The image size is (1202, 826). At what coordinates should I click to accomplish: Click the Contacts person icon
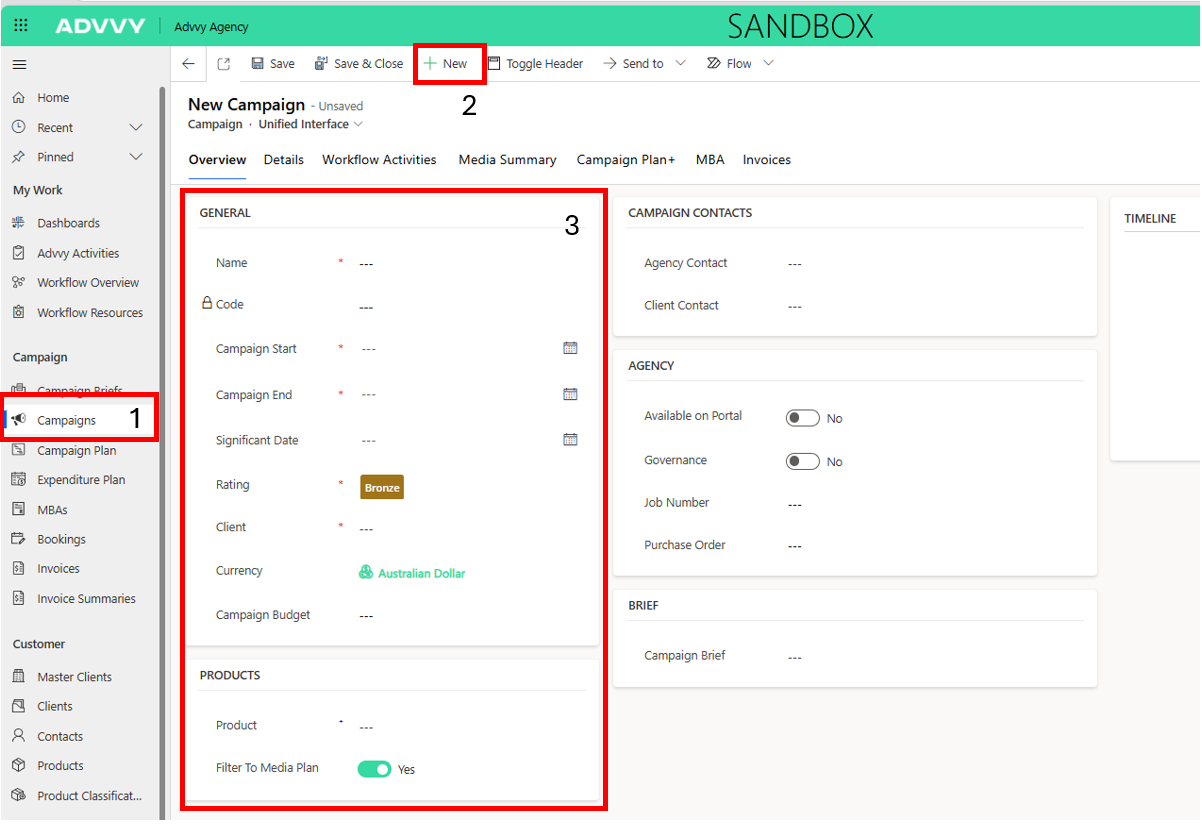[18, 735]
